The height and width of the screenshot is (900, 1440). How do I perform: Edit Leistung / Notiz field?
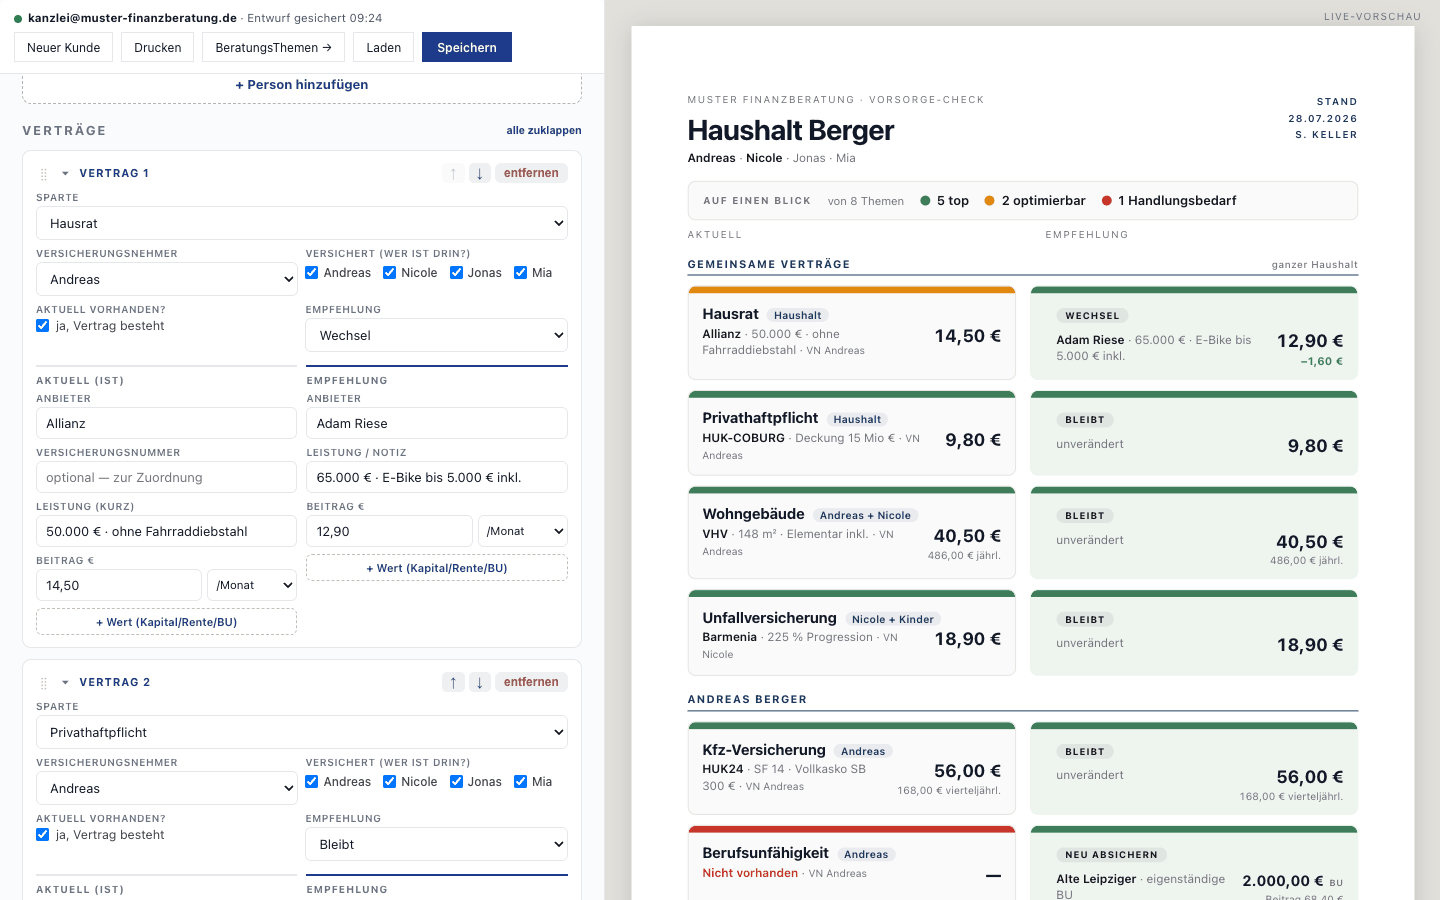point(437,477)
